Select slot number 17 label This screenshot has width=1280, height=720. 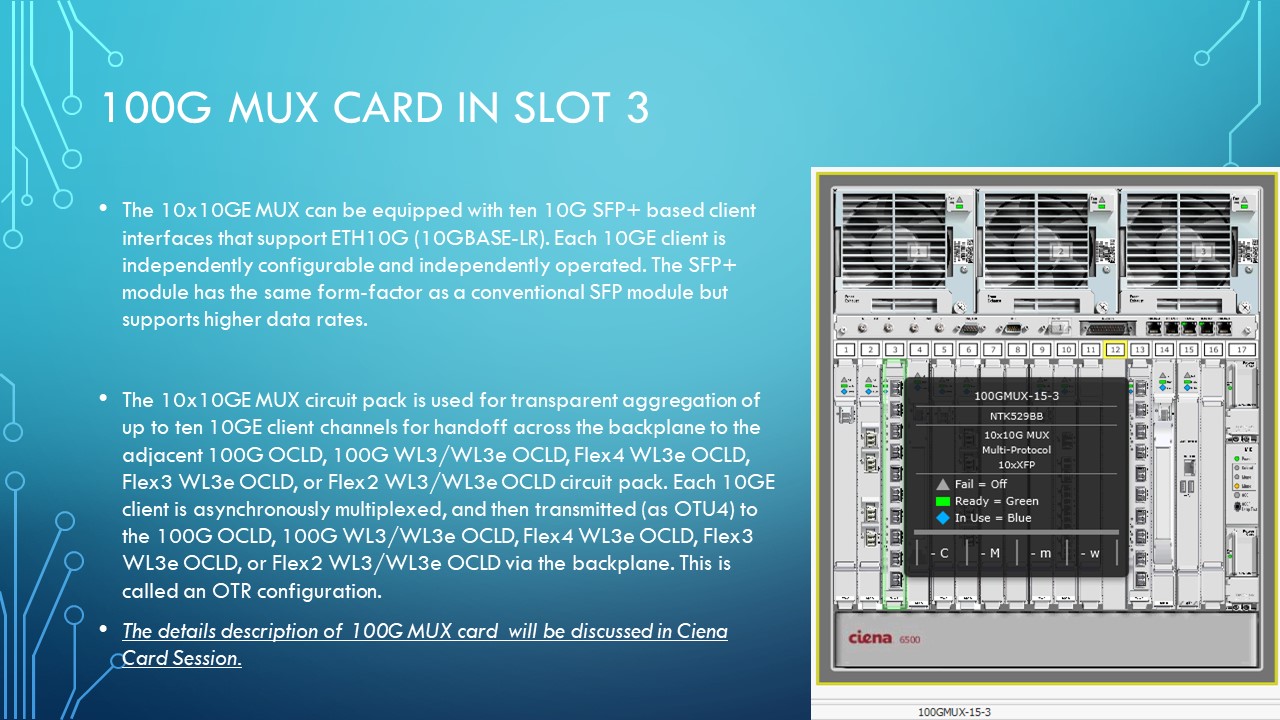[1241, 349]
